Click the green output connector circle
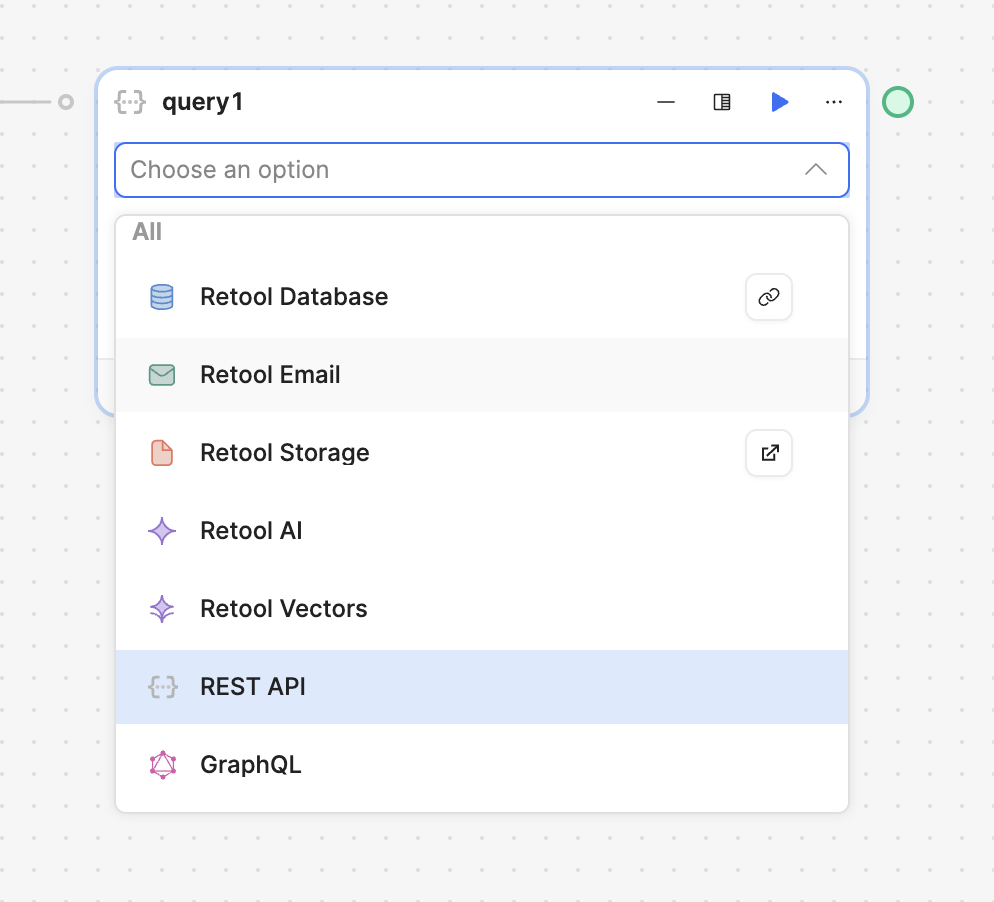The width and height of the screenshot is (994, 902). [x=898, y=102]
